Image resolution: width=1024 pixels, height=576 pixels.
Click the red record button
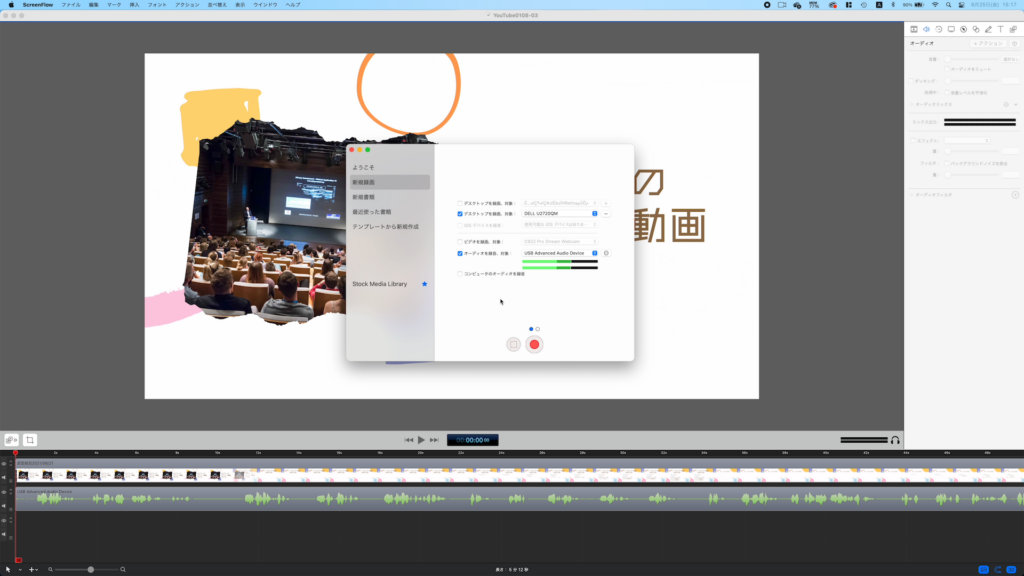[x=534, y=343]
